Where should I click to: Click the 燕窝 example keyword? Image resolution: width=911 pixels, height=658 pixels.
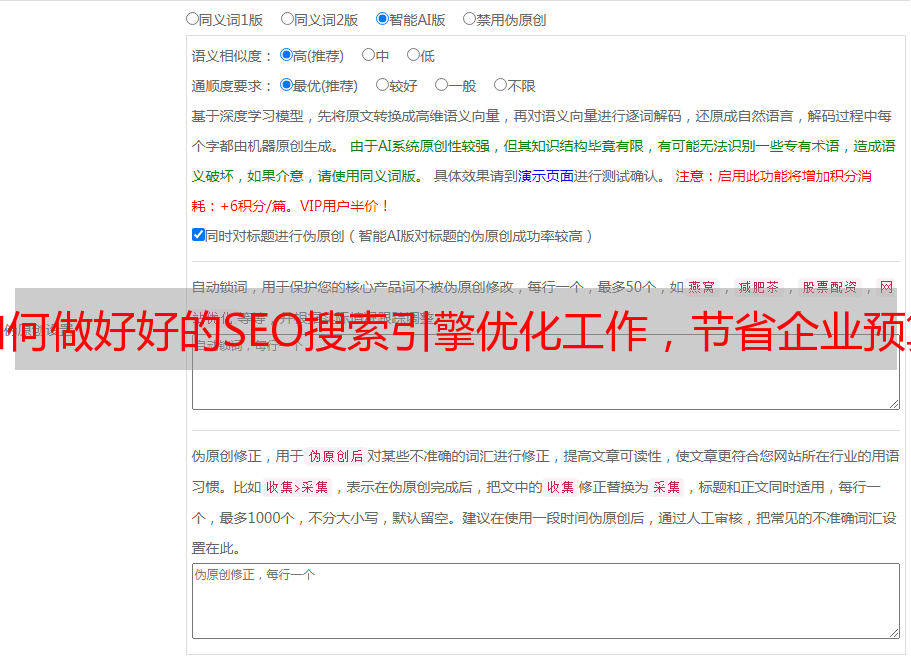(x=702, y=287)
